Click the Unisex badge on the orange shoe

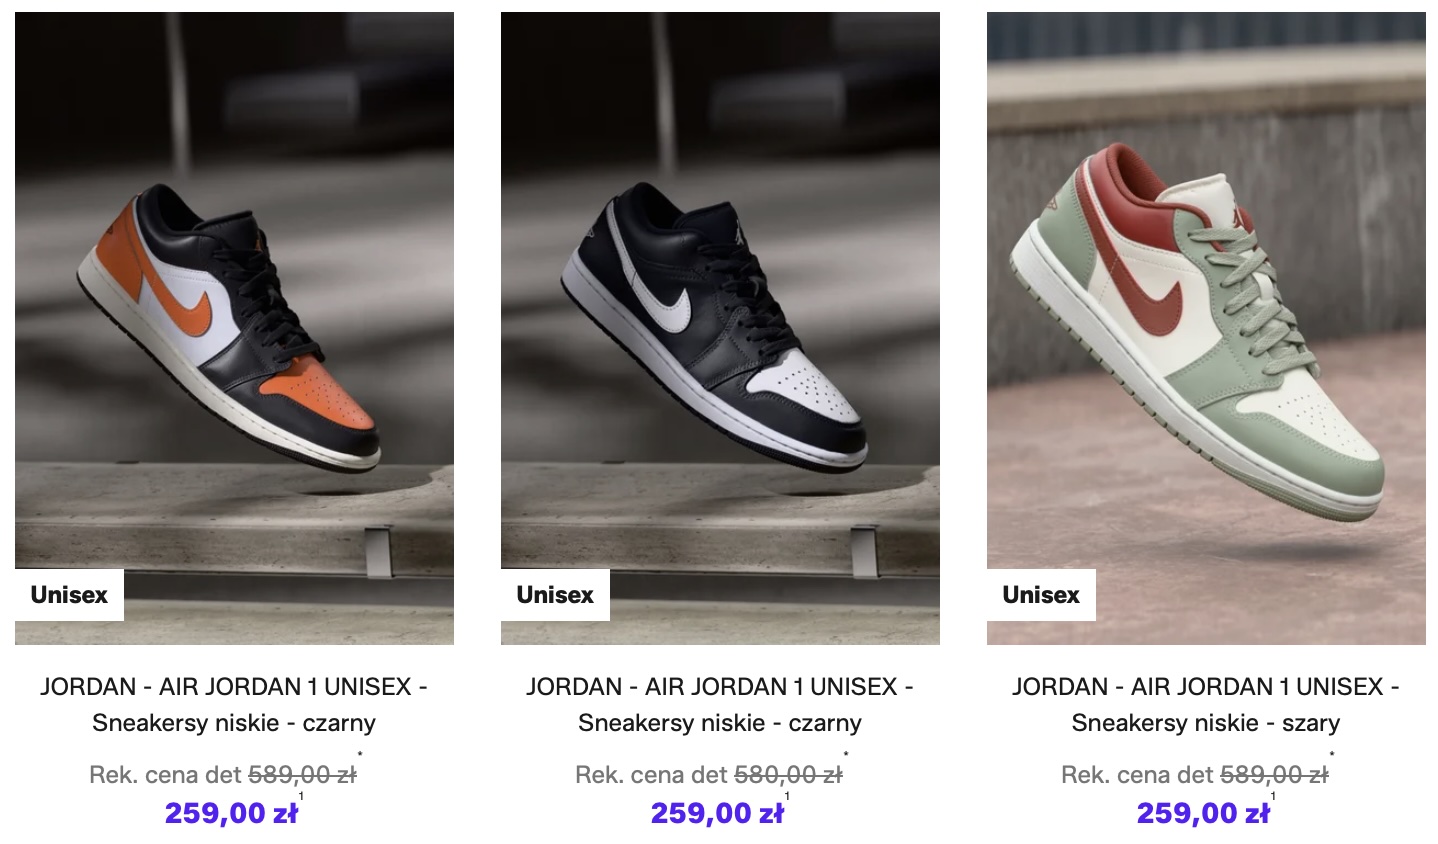point(69,595)
